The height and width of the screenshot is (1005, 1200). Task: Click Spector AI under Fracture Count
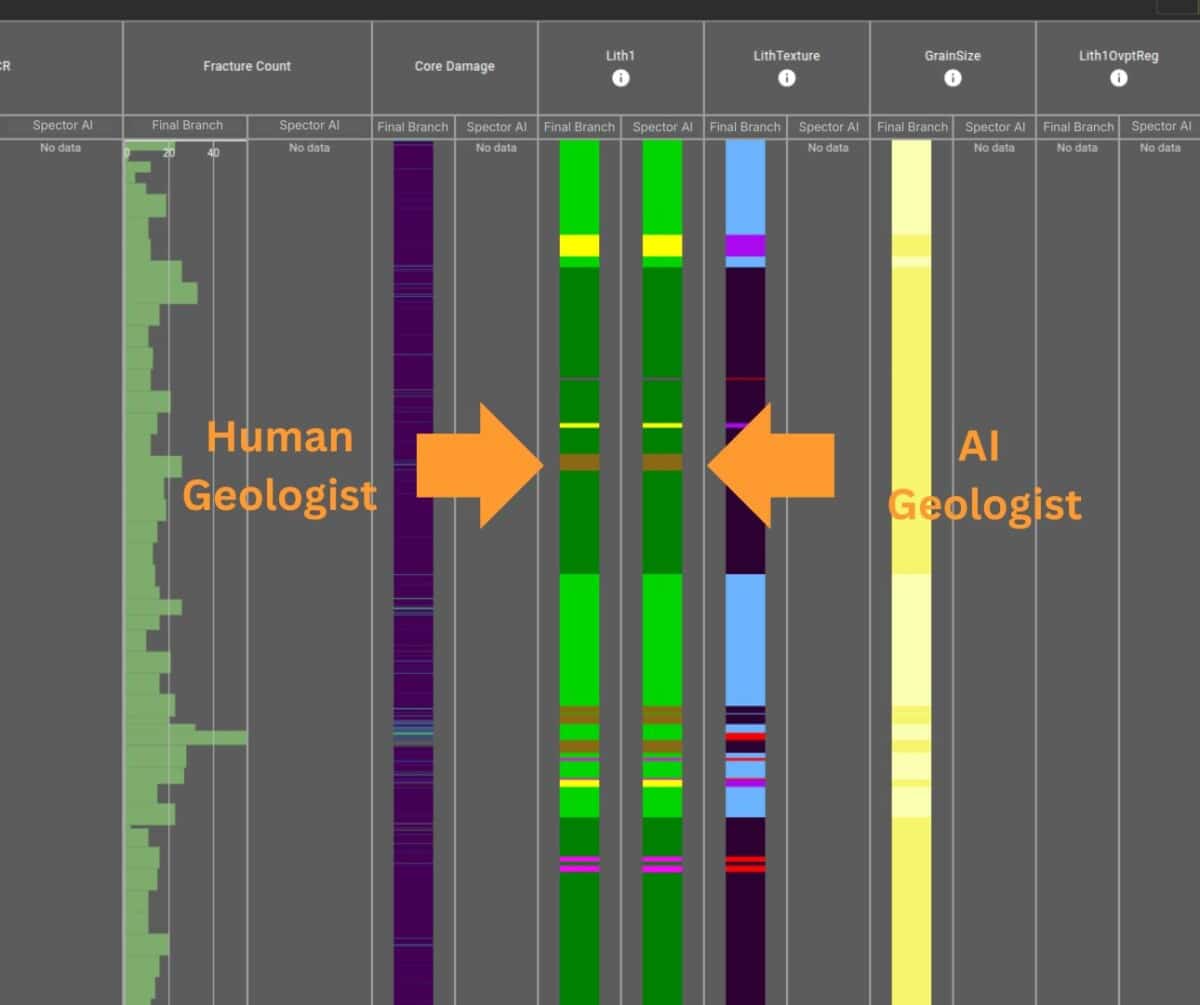(309, 126)
